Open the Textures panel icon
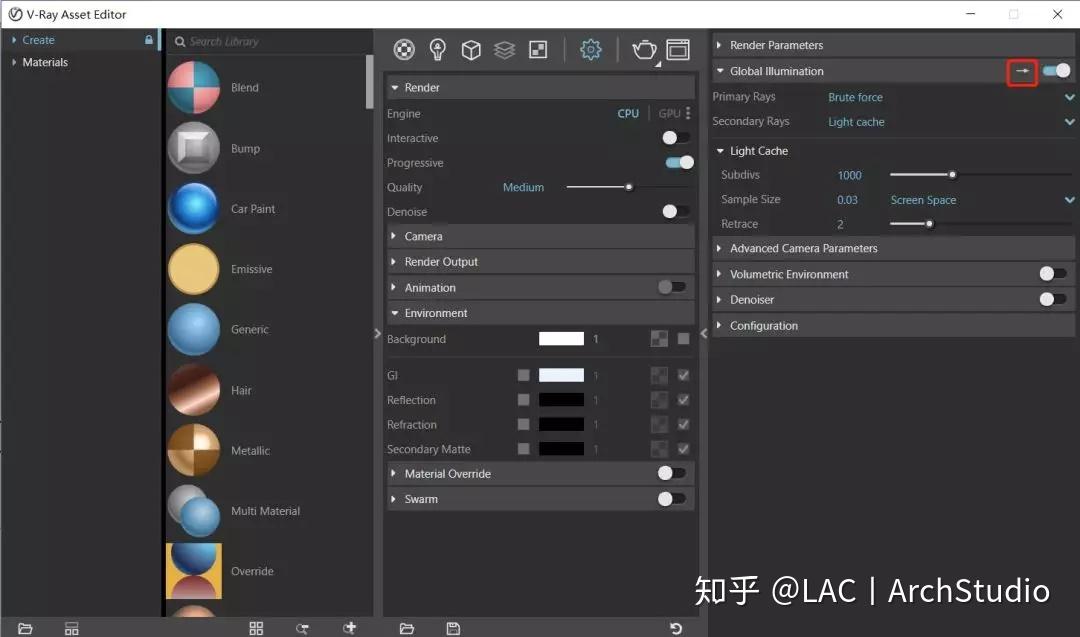Screen dimensions: 1080x637 537,50
